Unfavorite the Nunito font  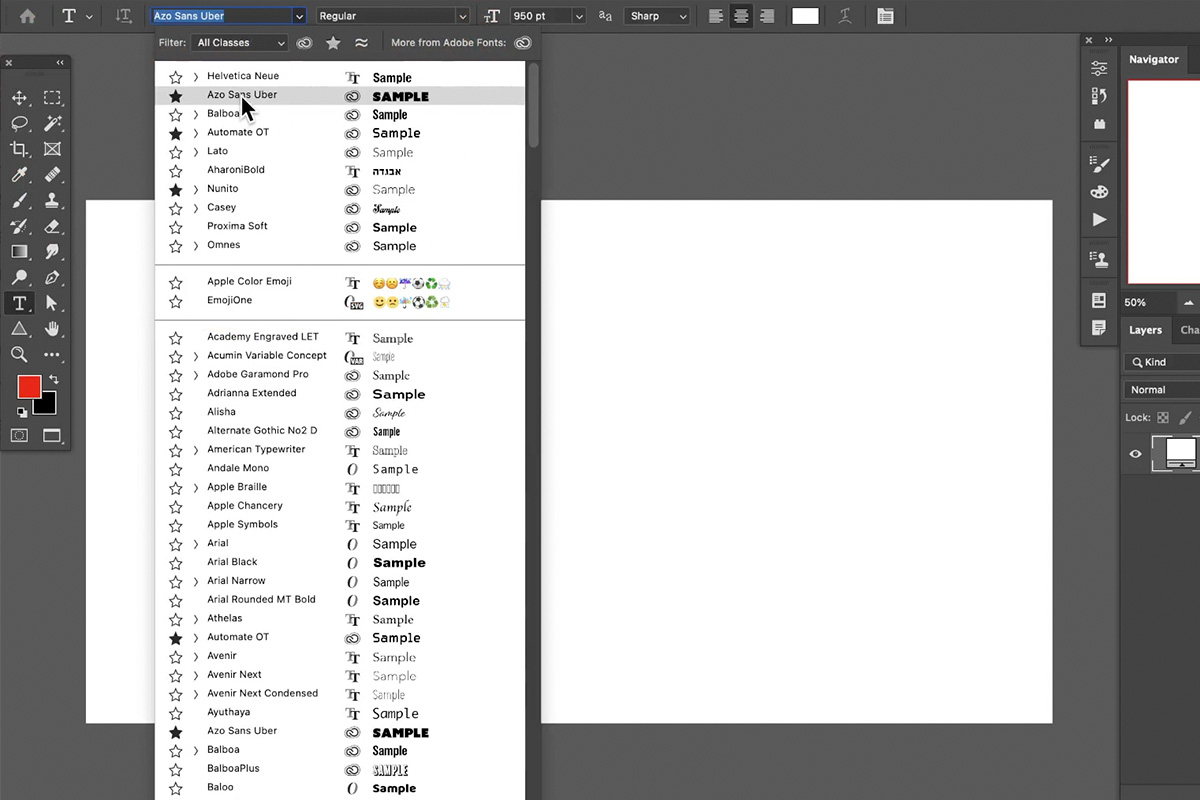click(177, 188)
